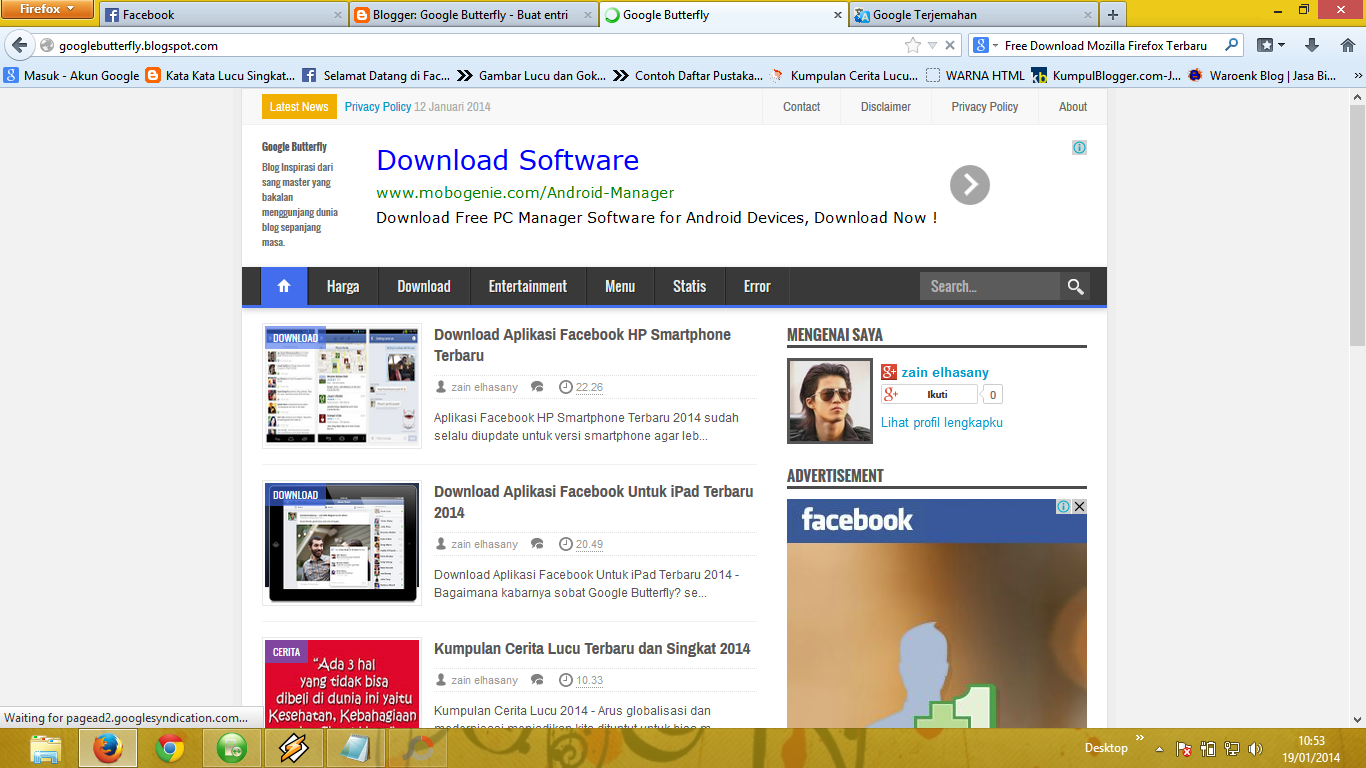The width and height of the screenshot is (1366, 768).
Task: Open Masuk - Akun Google bookmark
Action: [x=72, y=75]
